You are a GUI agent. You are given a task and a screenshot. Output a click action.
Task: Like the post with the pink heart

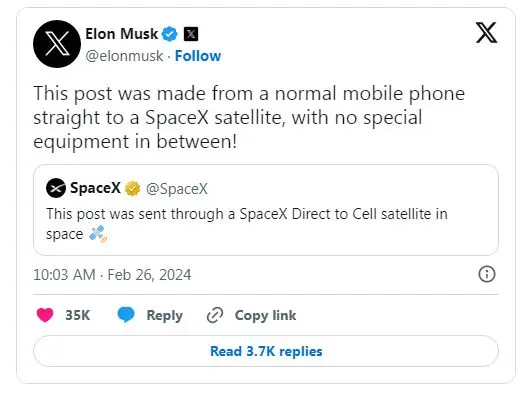click(45, 315)
